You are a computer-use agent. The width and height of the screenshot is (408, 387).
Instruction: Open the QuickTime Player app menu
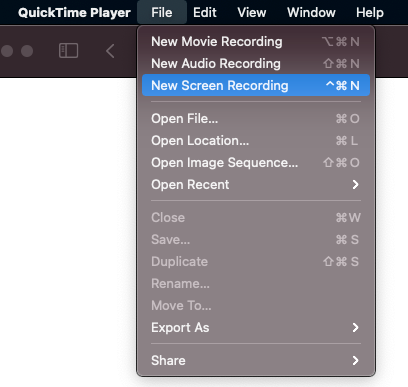click(x=74, y=13)
